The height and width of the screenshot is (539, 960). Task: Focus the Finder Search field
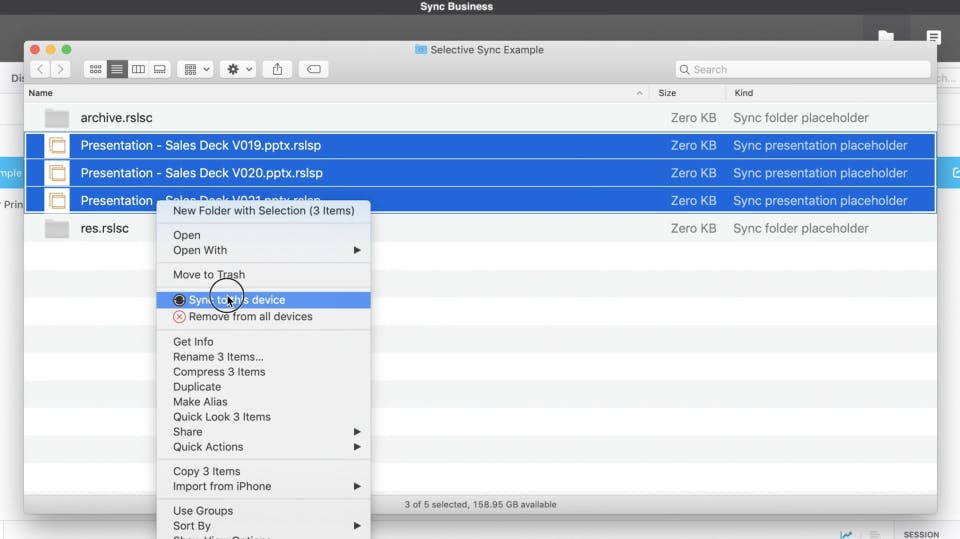click(803, 69)
